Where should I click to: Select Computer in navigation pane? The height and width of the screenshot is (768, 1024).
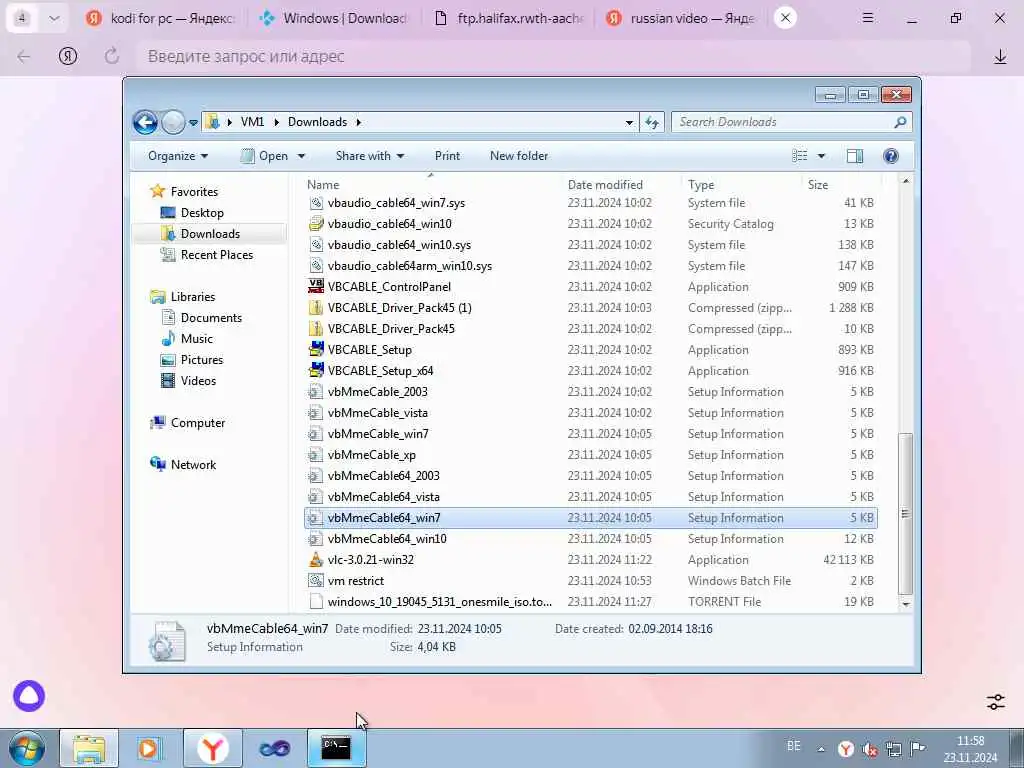coord(197,423)
